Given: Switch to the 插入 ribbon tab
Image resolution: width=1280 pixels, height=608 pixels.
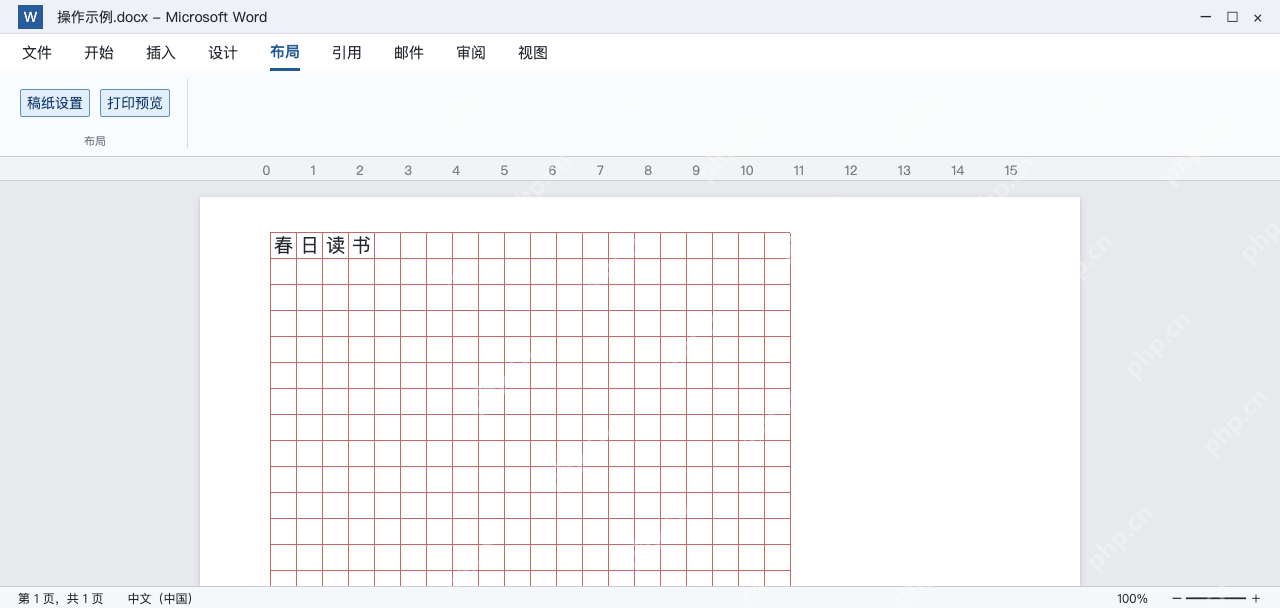Looking at the screenshot, I should 161,53.
